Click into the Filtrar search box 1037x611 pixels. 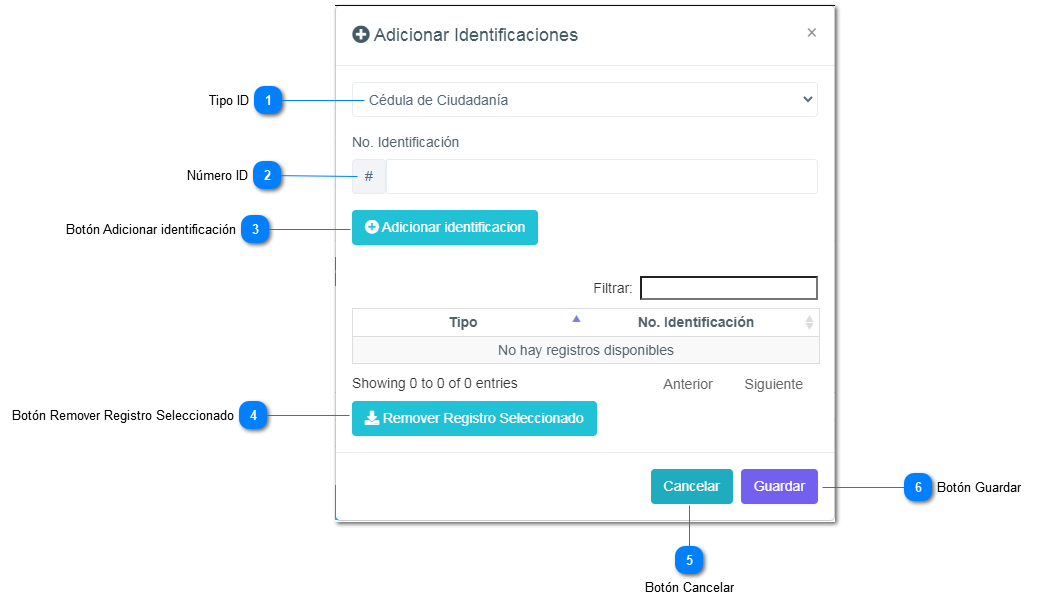click(728, 288)
